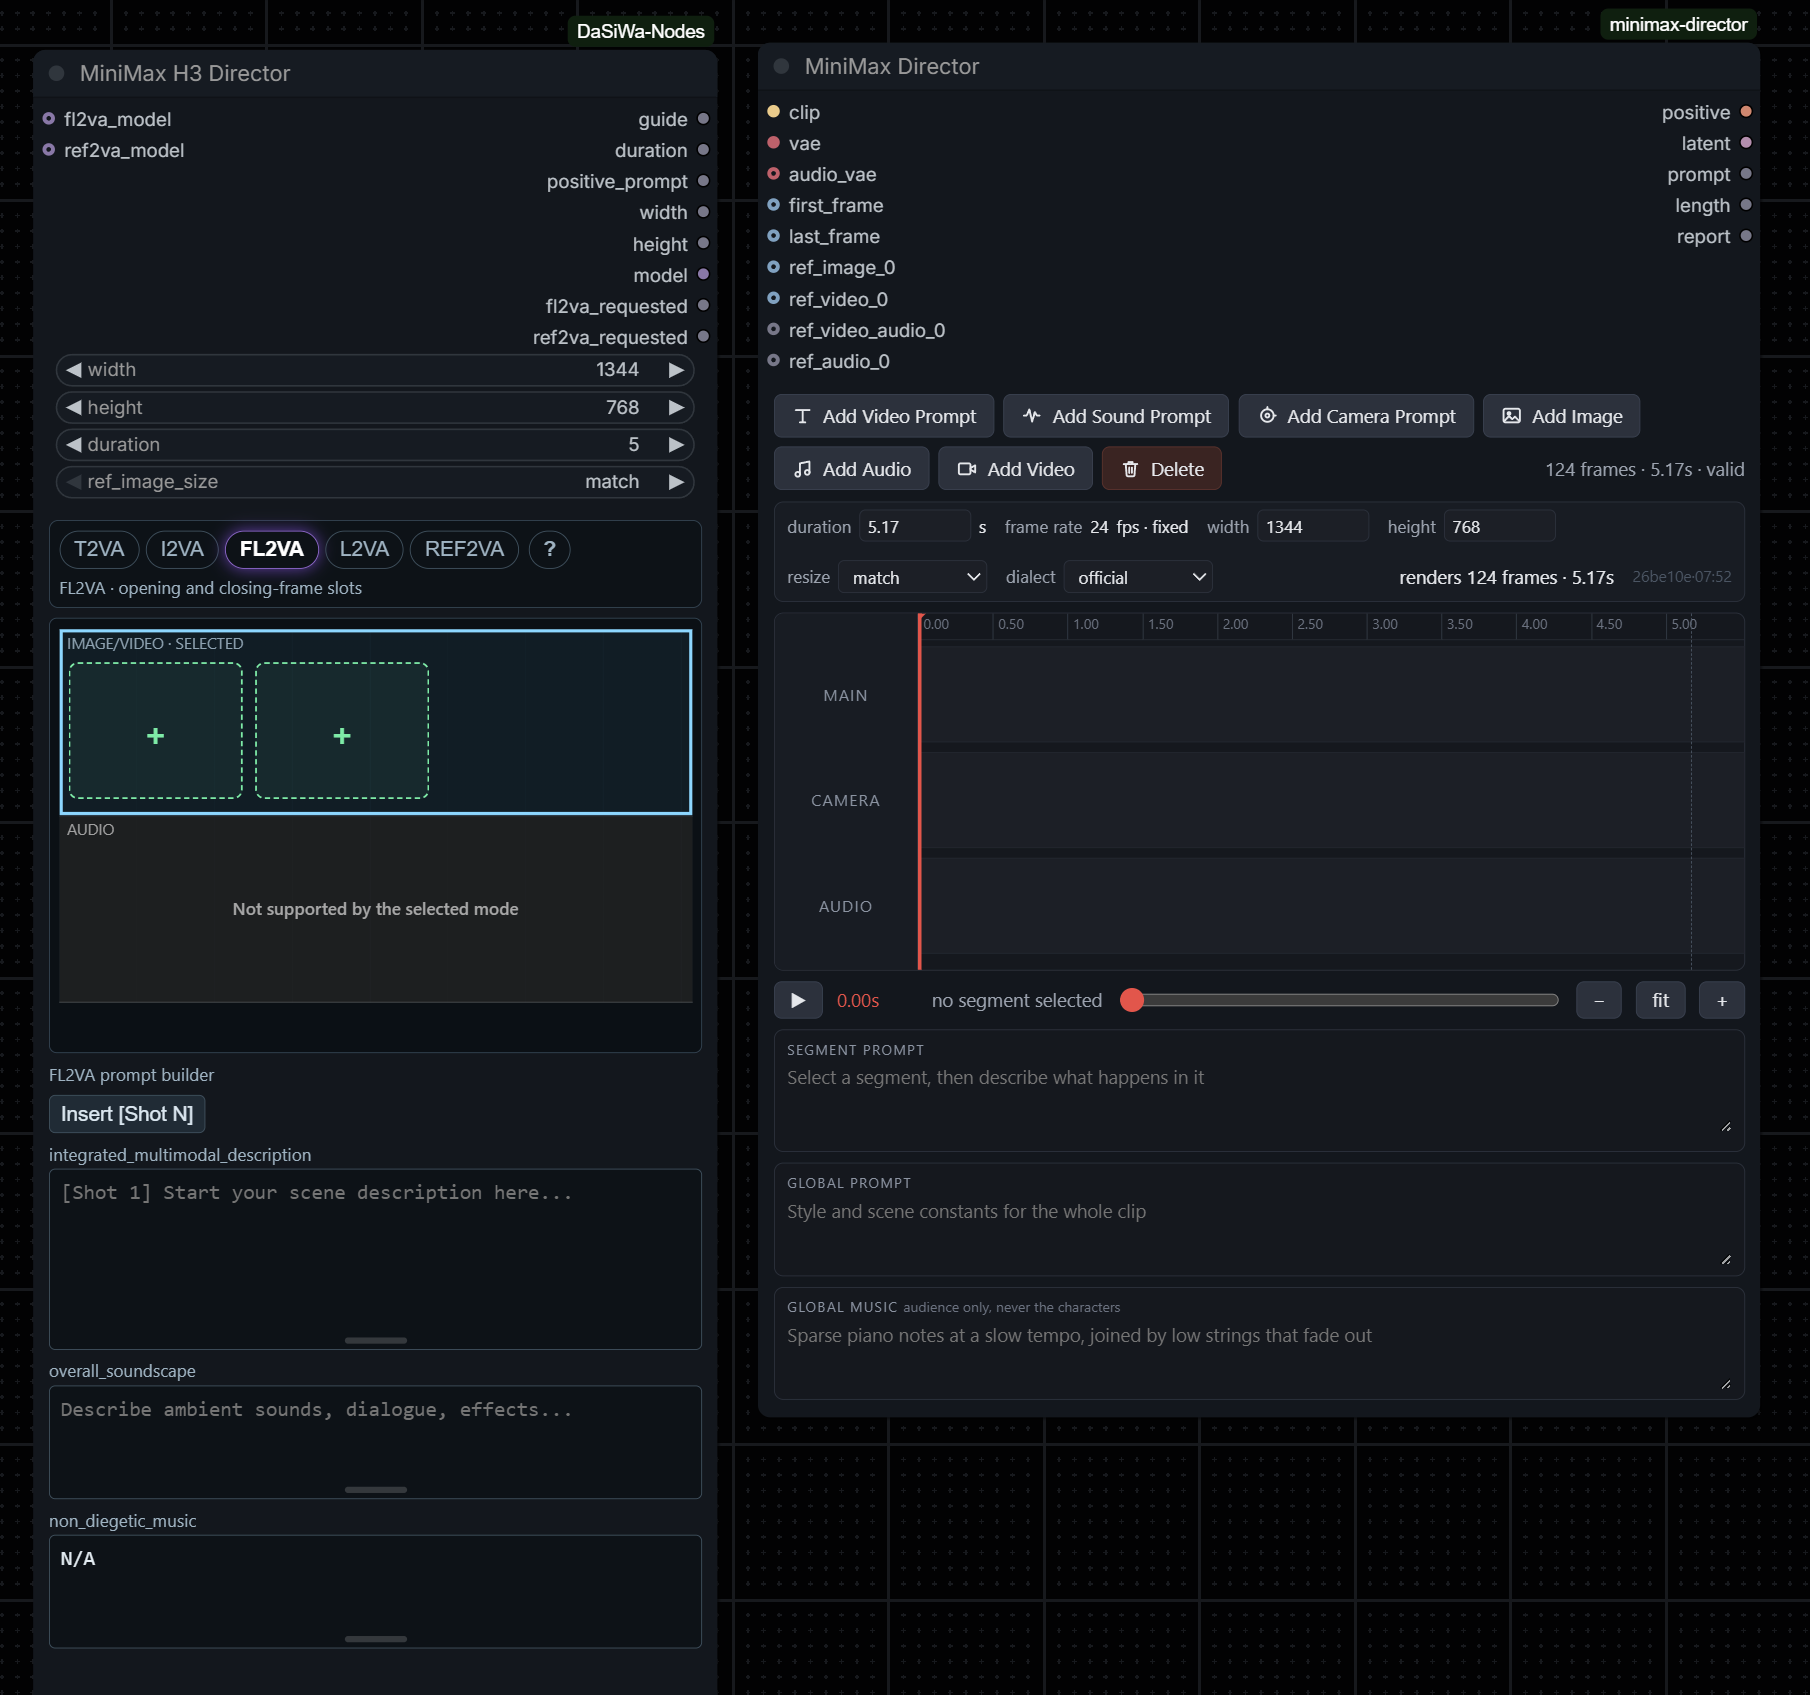1810x1695 pixels.
Task: Increase height with the right arrow
Action: pyautogui.click(x=676, y=407)
